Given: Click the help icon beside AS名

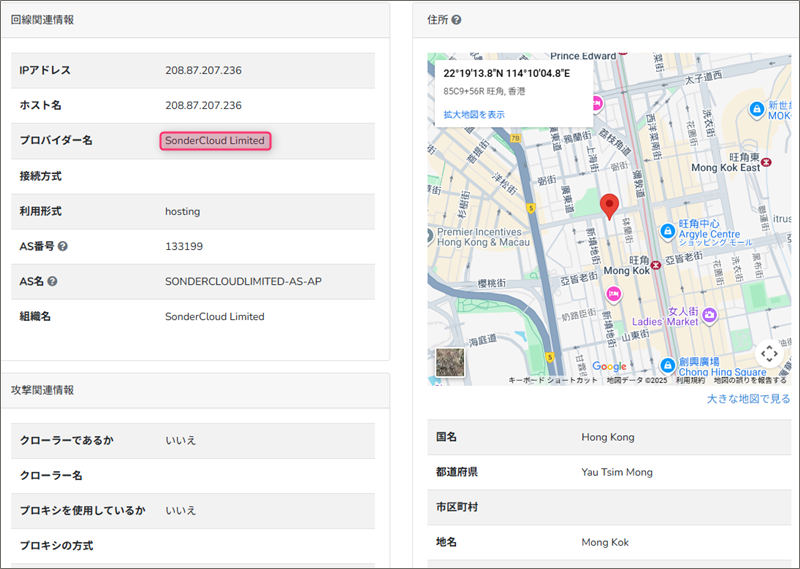Looking at the screenshot, I should (52, 281).
